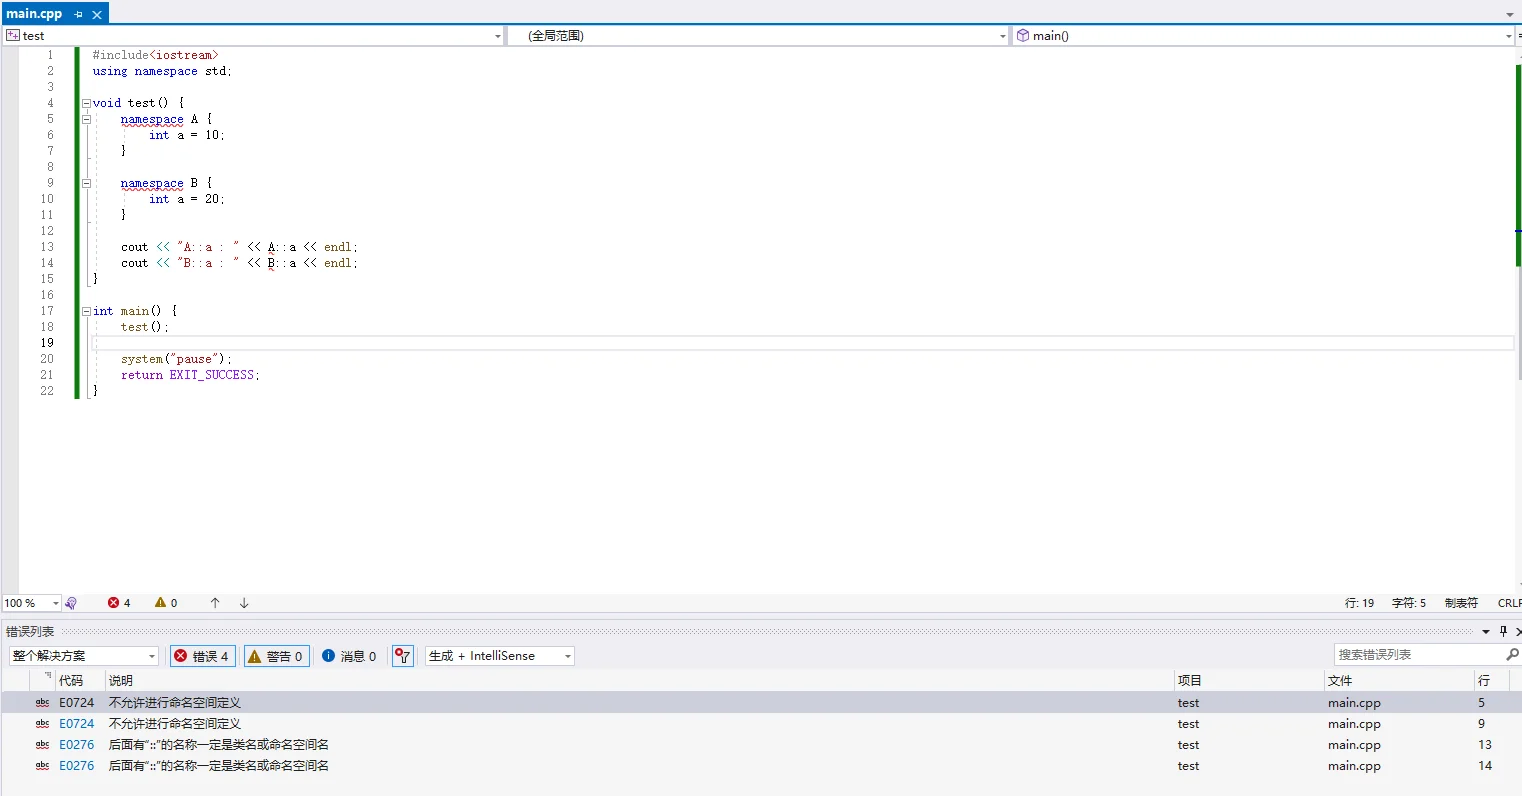Sort errors by 文件 column
The height and width of the screenshot is (796, 1522).
click(x=1399, y=680)
